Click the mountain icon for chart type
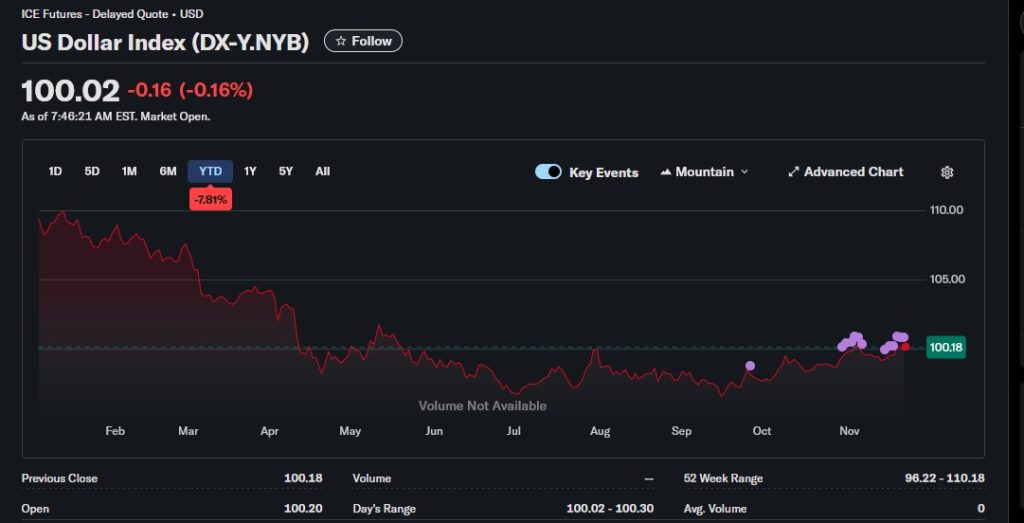The height and width of the screenshot is (523, 1024). pos(666,172)
